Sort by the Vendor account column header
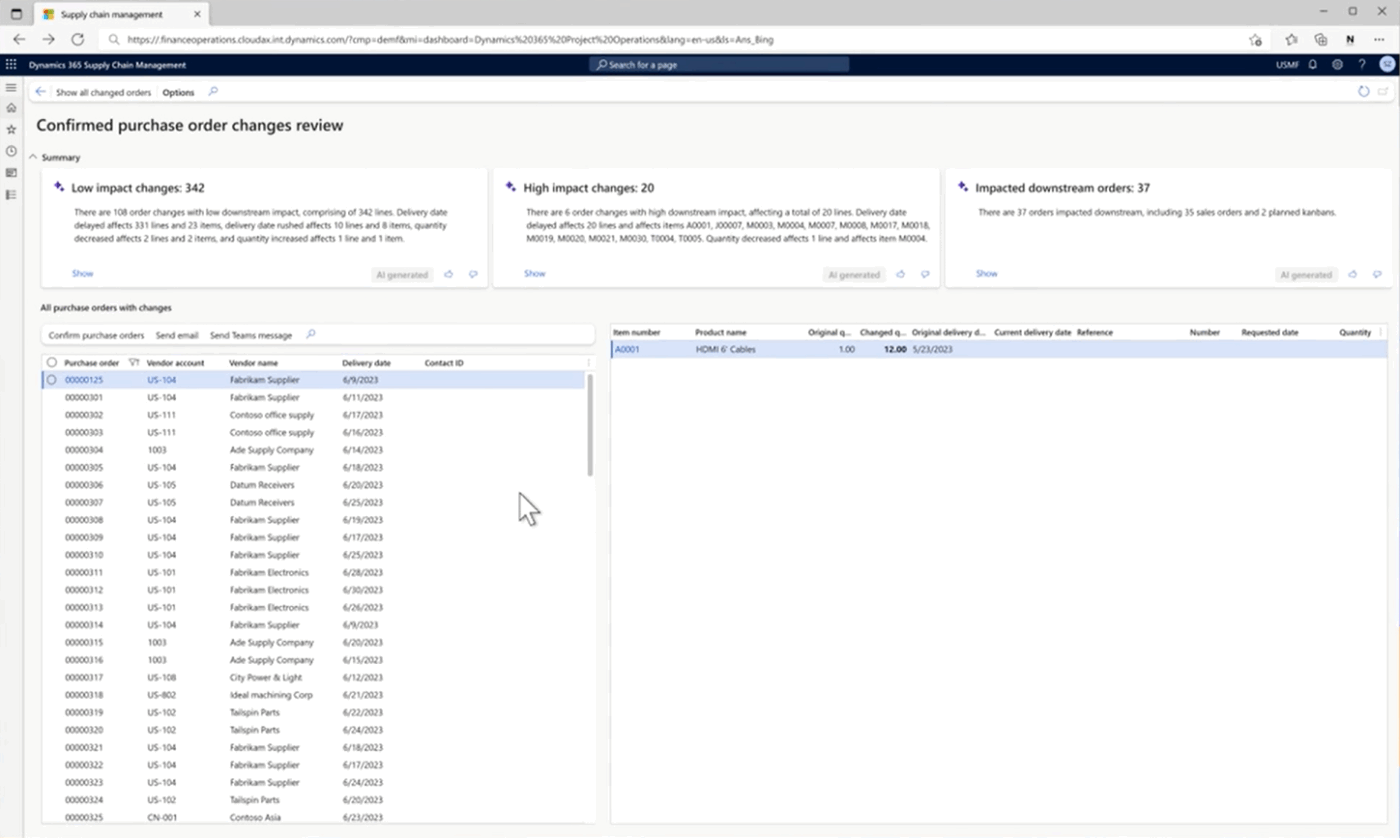This screenshot has height=838, width=1400. pyautogui.click(x=175, y=363)
